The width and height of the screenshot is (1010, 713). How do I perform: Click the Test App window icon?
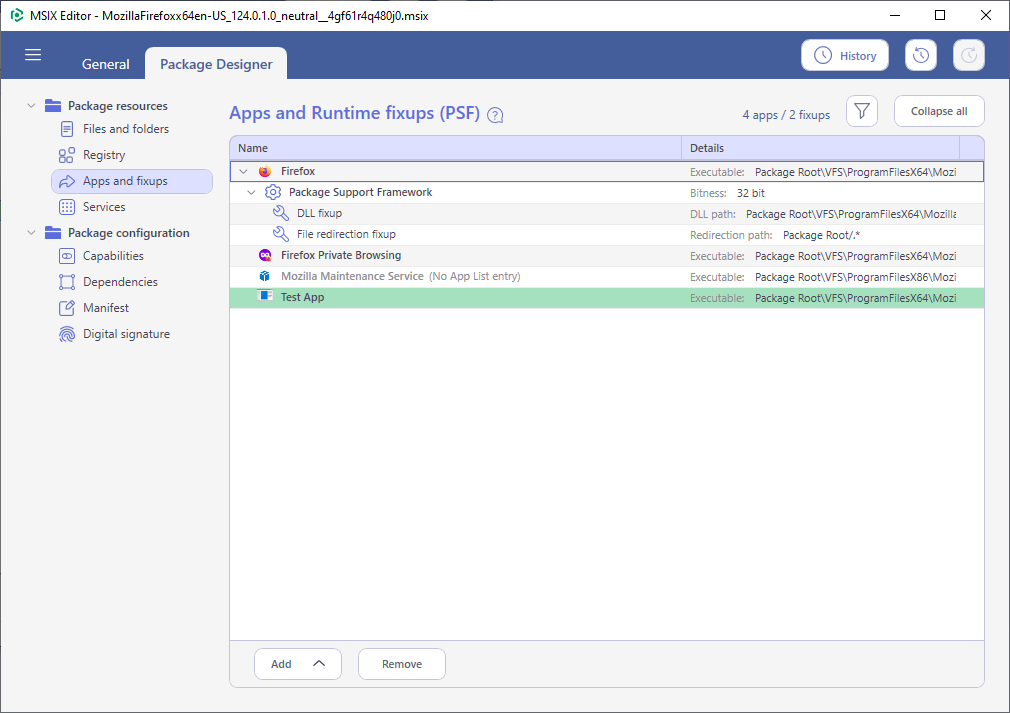pyautogui.click(x=265, y=296)
